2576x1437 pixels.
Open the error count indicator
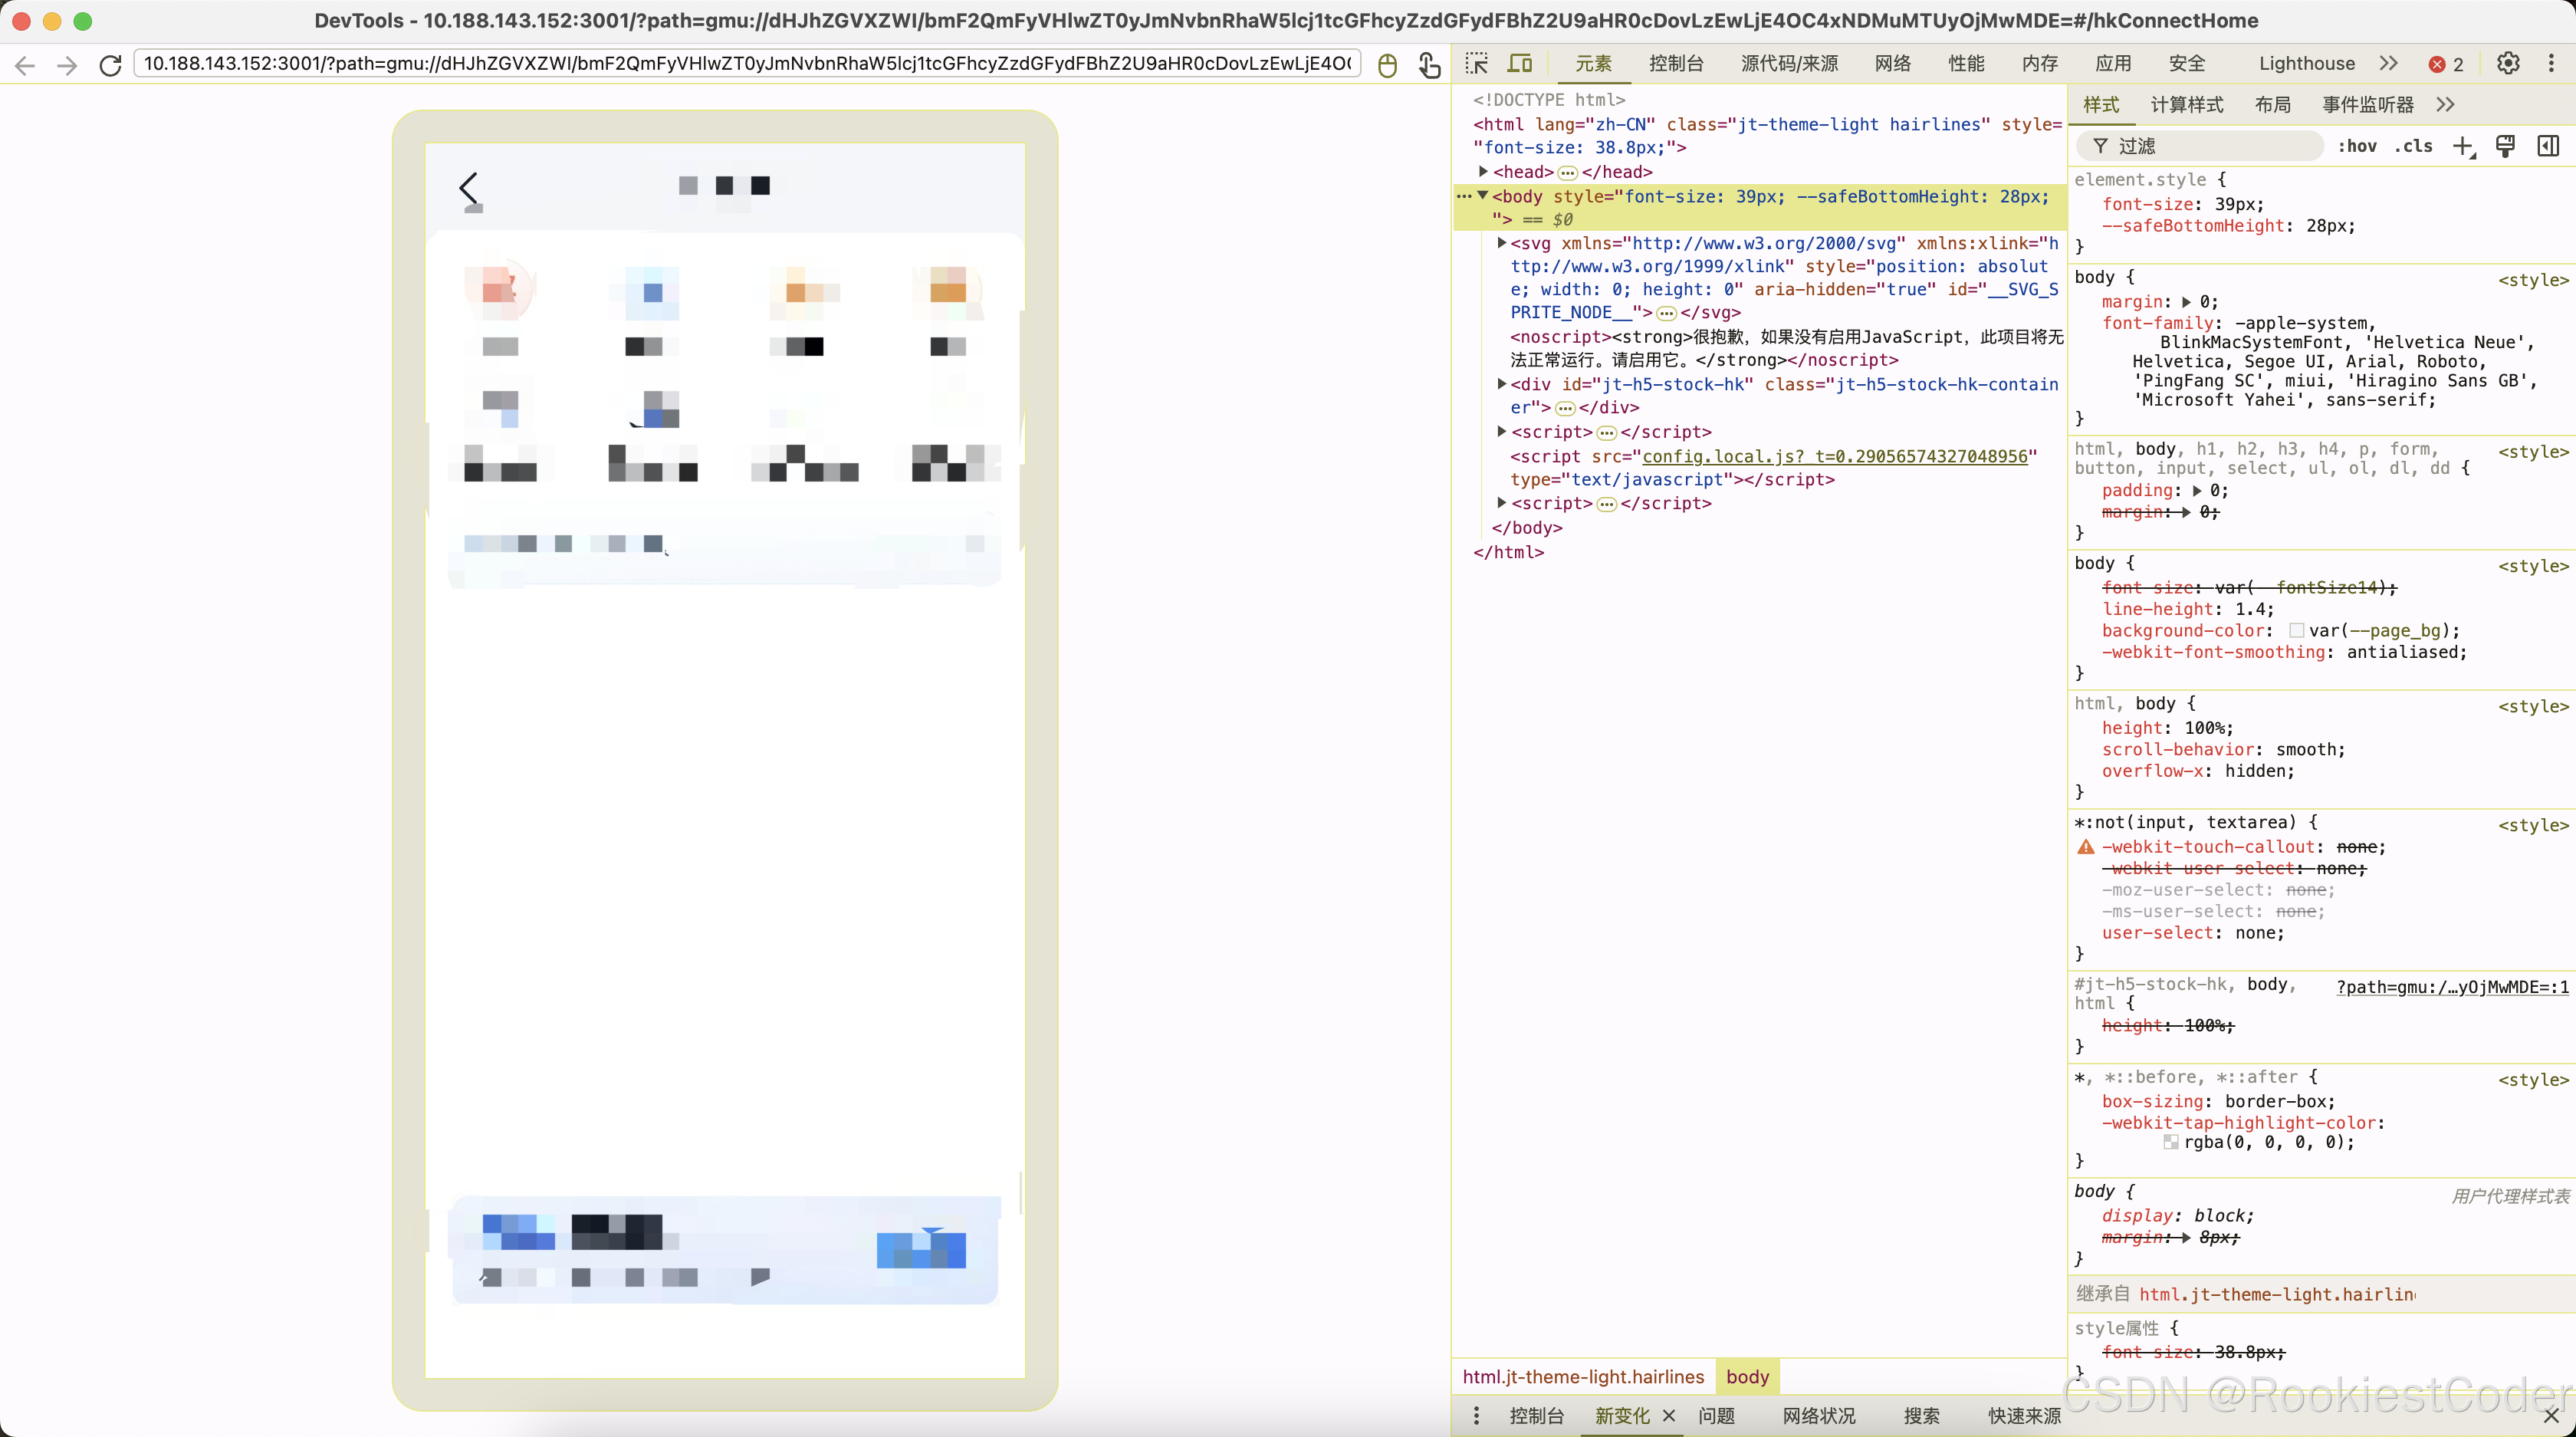[x=2446, y=65]
